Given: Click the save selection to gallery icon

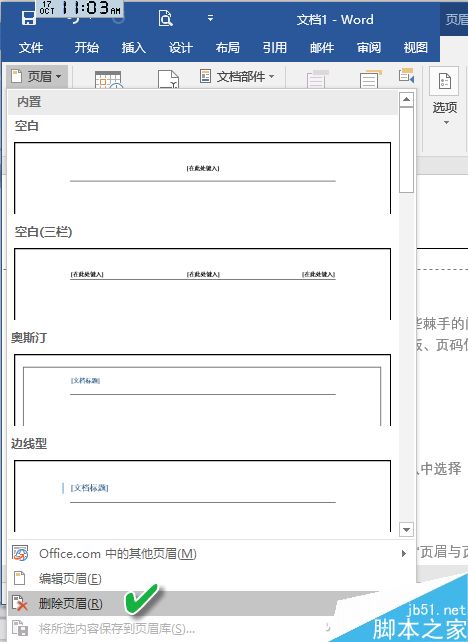Looking at the screenshot, I should [20, 628].
